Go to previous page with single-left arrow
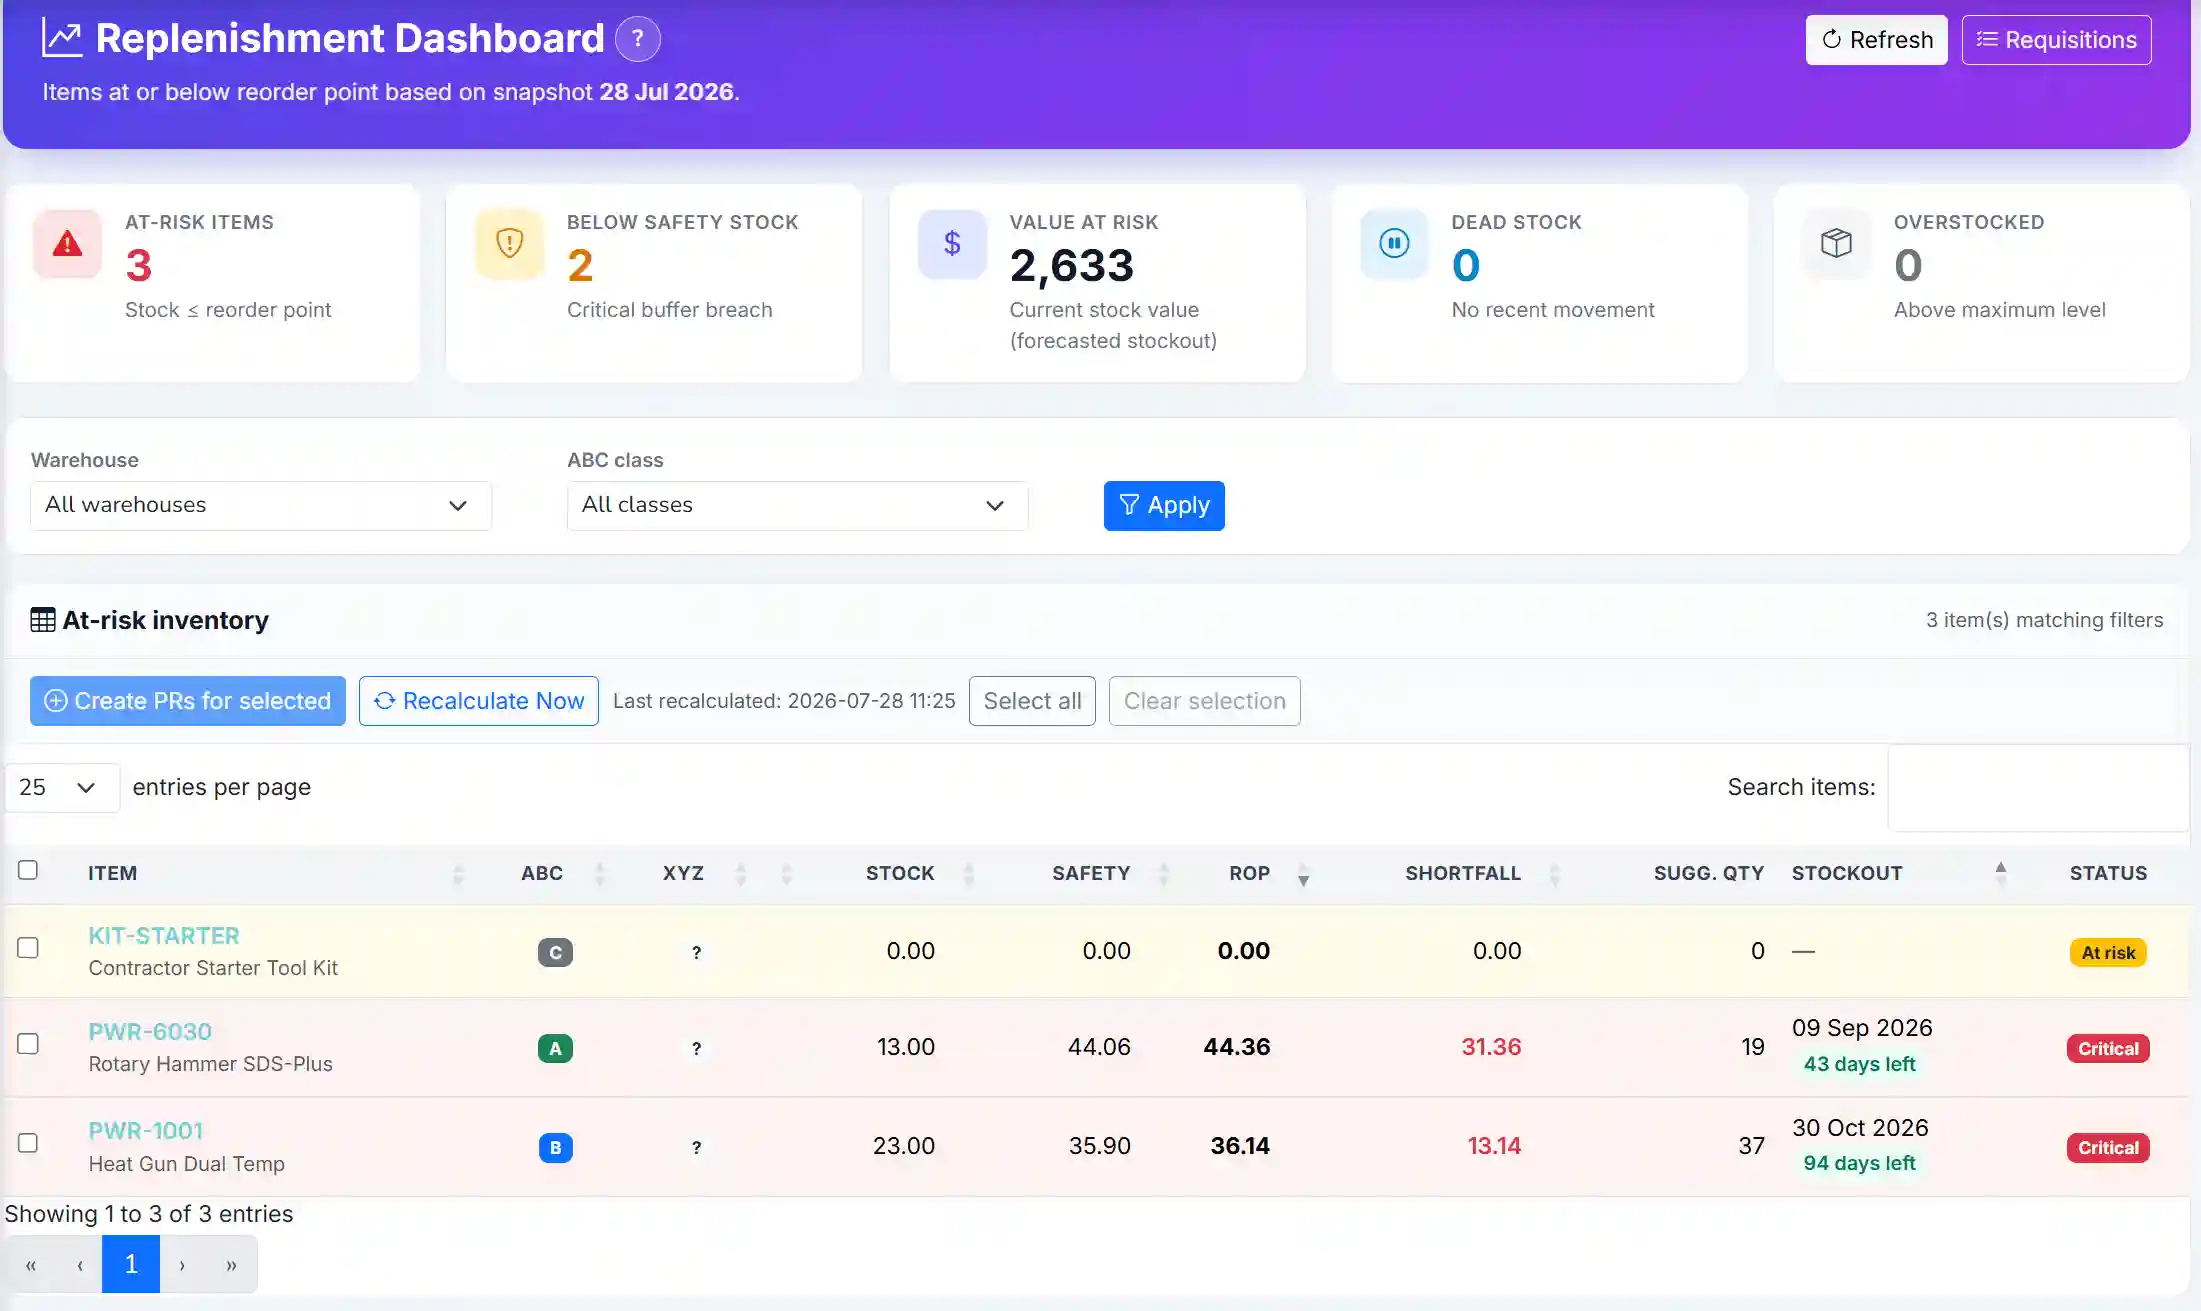Image resolution: width=2201 pixels, height=1311 pixels. pos(80,1265)
